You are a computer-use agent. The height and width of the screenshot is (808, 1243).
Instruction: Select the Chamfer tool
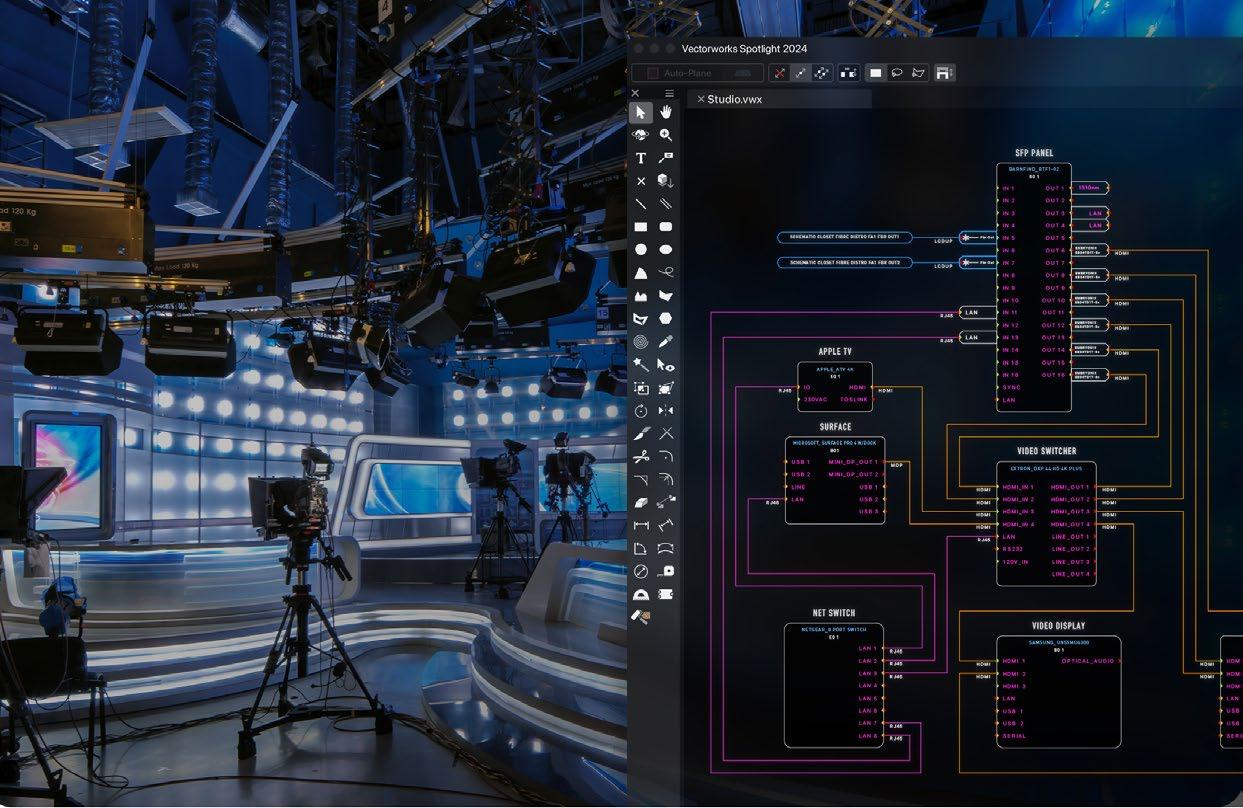pyautogui.click(x=641, y=480)
